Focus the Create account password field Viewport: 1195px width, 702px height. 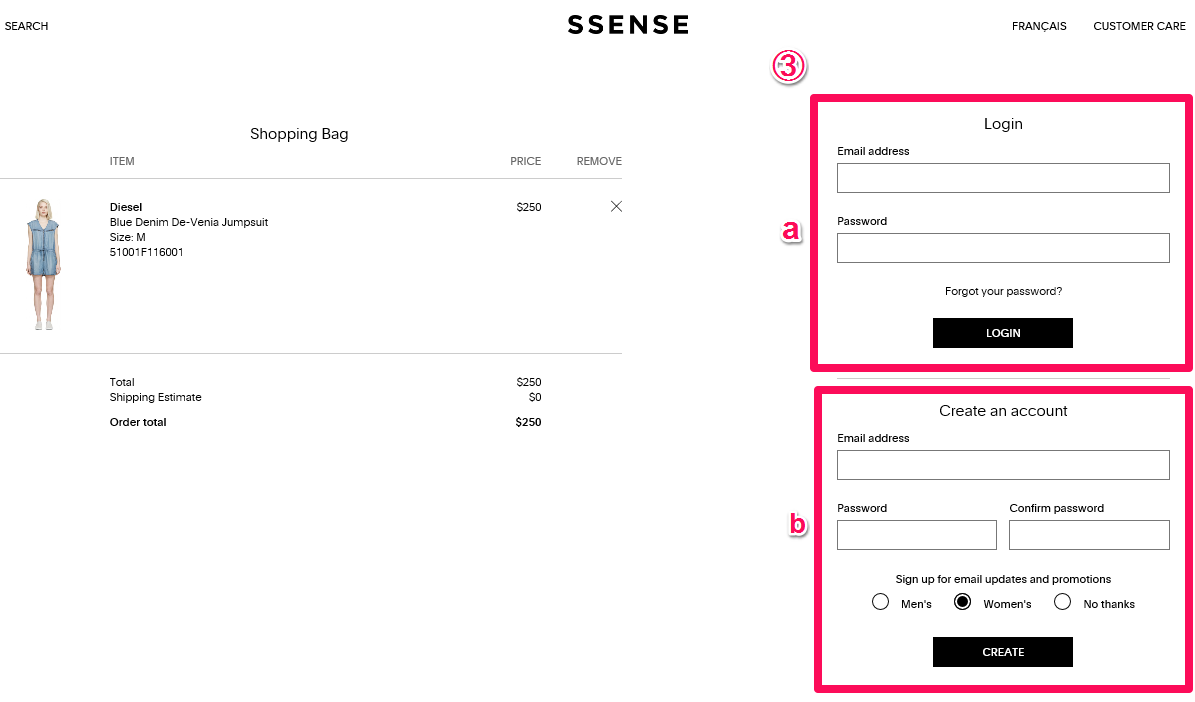[917, 535]
